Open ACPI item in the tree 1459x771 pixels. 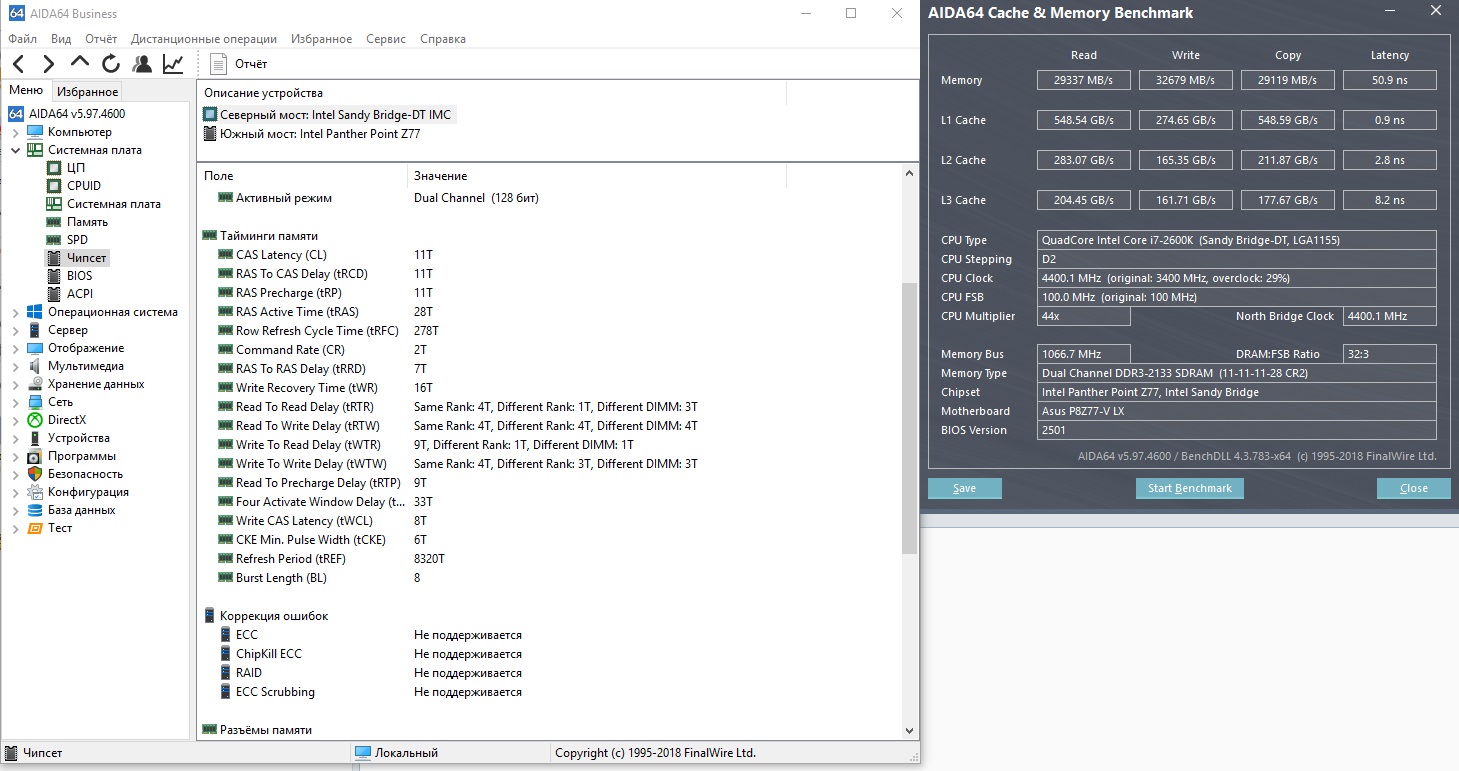point(80,294)
